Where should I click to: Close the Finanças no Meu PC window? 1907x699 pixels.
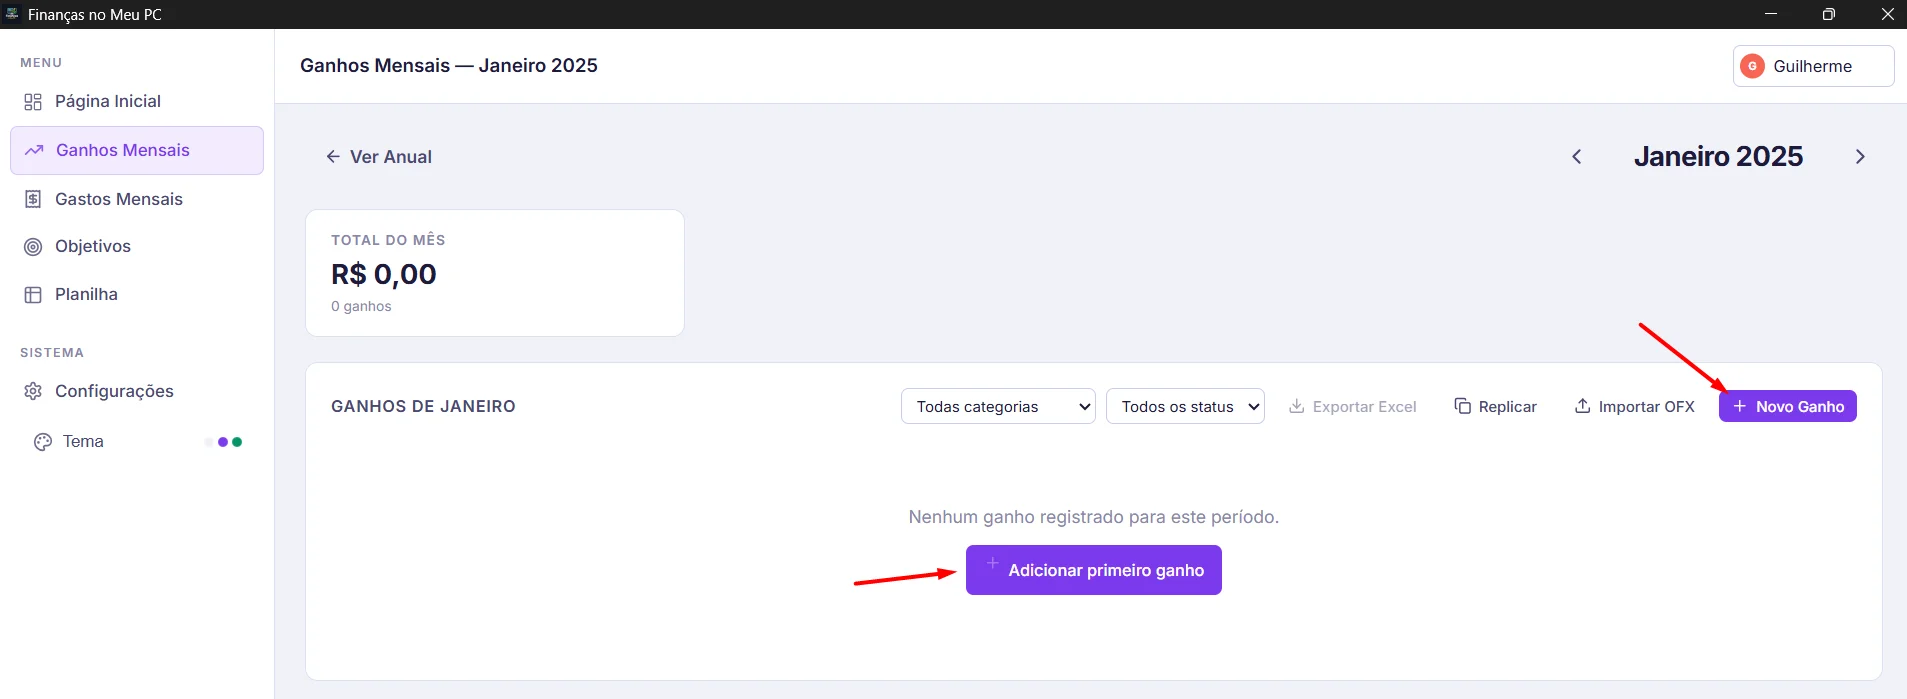point(1887,14)
